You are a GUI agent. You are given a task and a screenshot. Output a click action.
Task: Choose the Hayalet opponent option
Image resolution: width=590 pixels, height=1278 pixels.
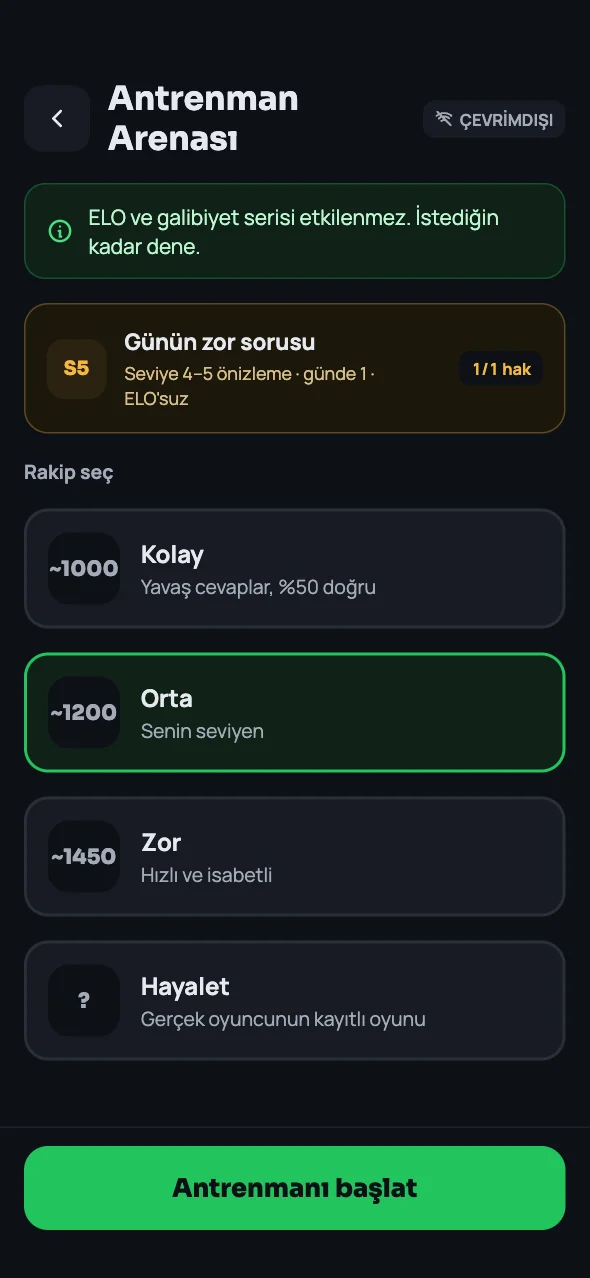(x=295, y=1000)
